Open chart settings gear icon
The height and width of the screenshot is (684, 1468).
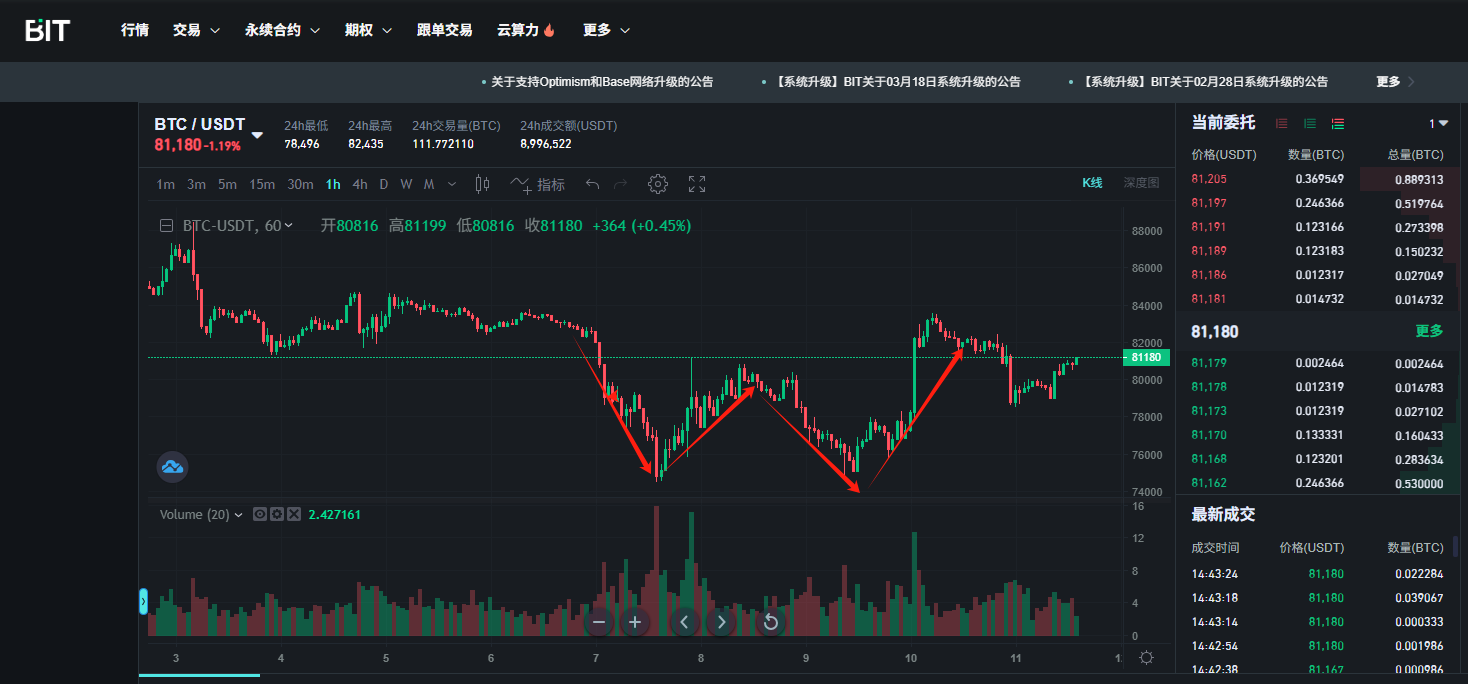click(x=657, y=184)
